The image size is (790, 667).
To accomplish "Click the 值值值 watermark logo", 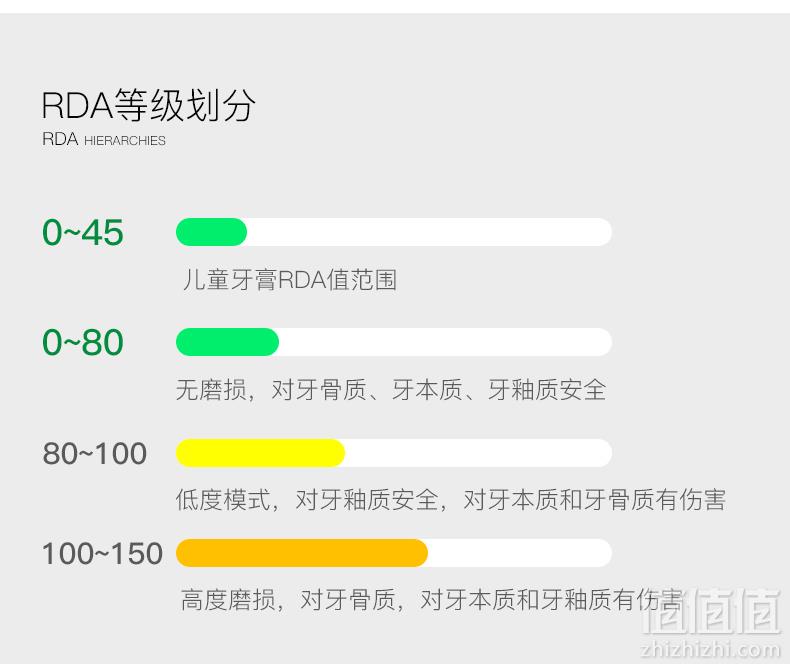I will click(711, 612).
